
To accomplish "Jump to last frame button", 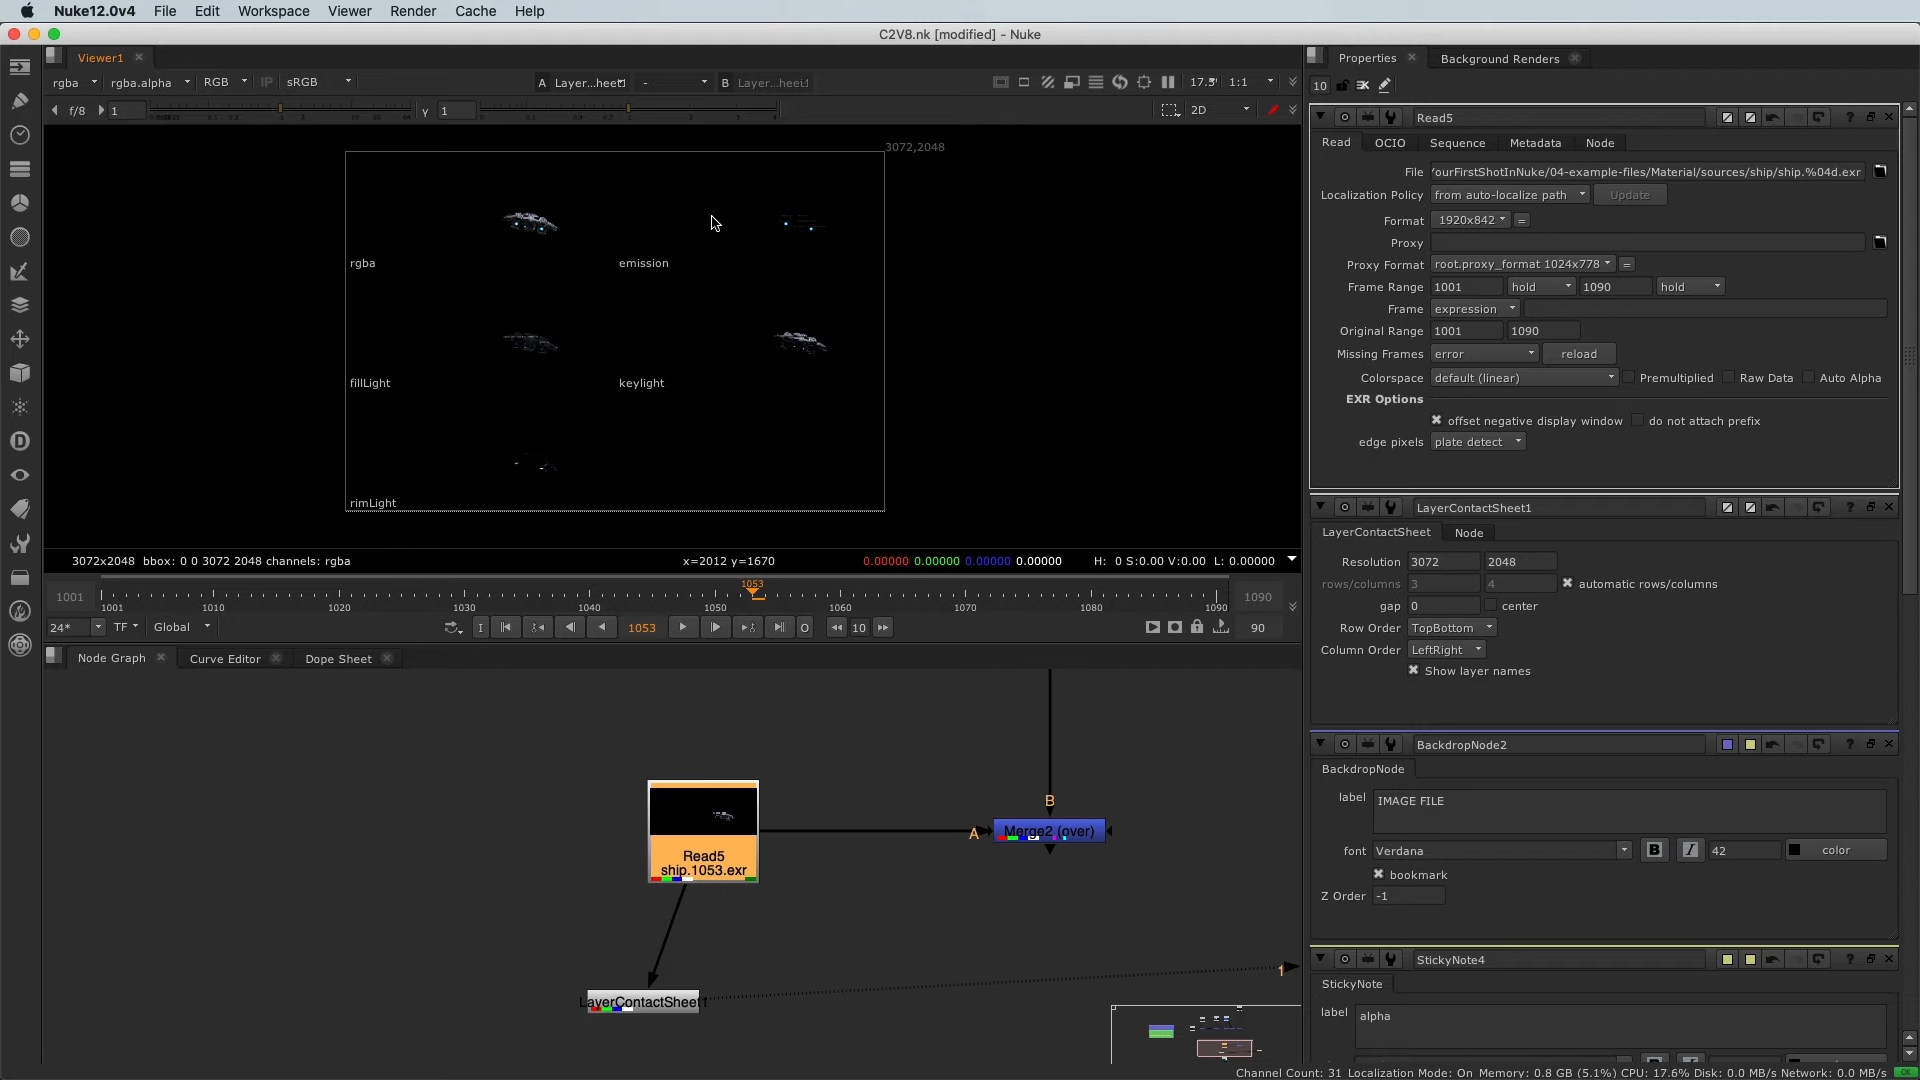I will (x=779, y=627).
